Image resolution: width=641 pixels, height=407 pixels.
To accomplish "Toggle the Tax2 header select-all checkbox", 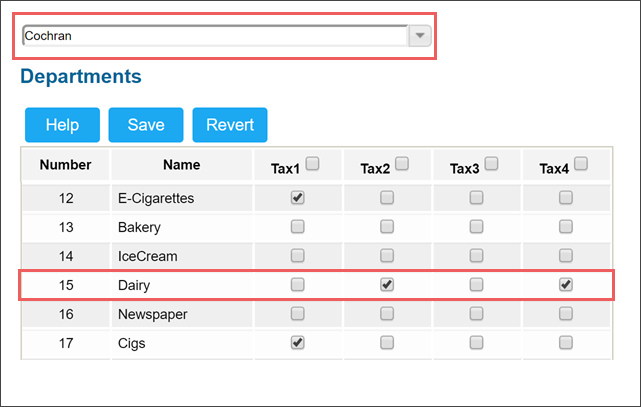I will tap(402, 163).
